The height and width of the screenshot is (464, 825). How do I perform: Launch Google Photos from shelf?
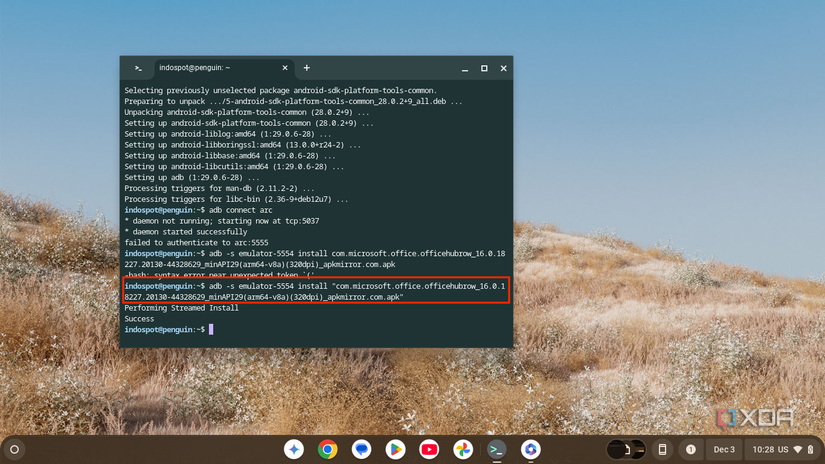[463, 449]
